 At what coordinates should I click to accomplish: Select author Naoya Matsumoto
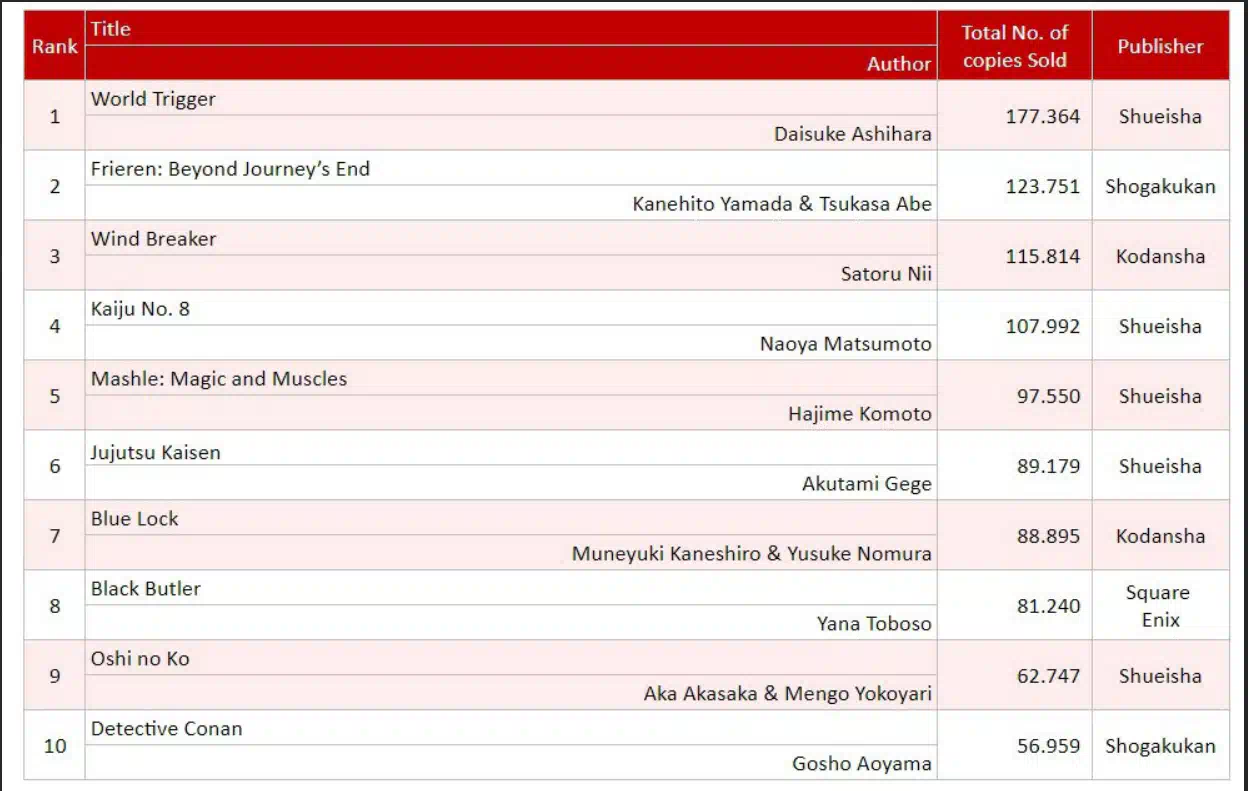(845, 344)
